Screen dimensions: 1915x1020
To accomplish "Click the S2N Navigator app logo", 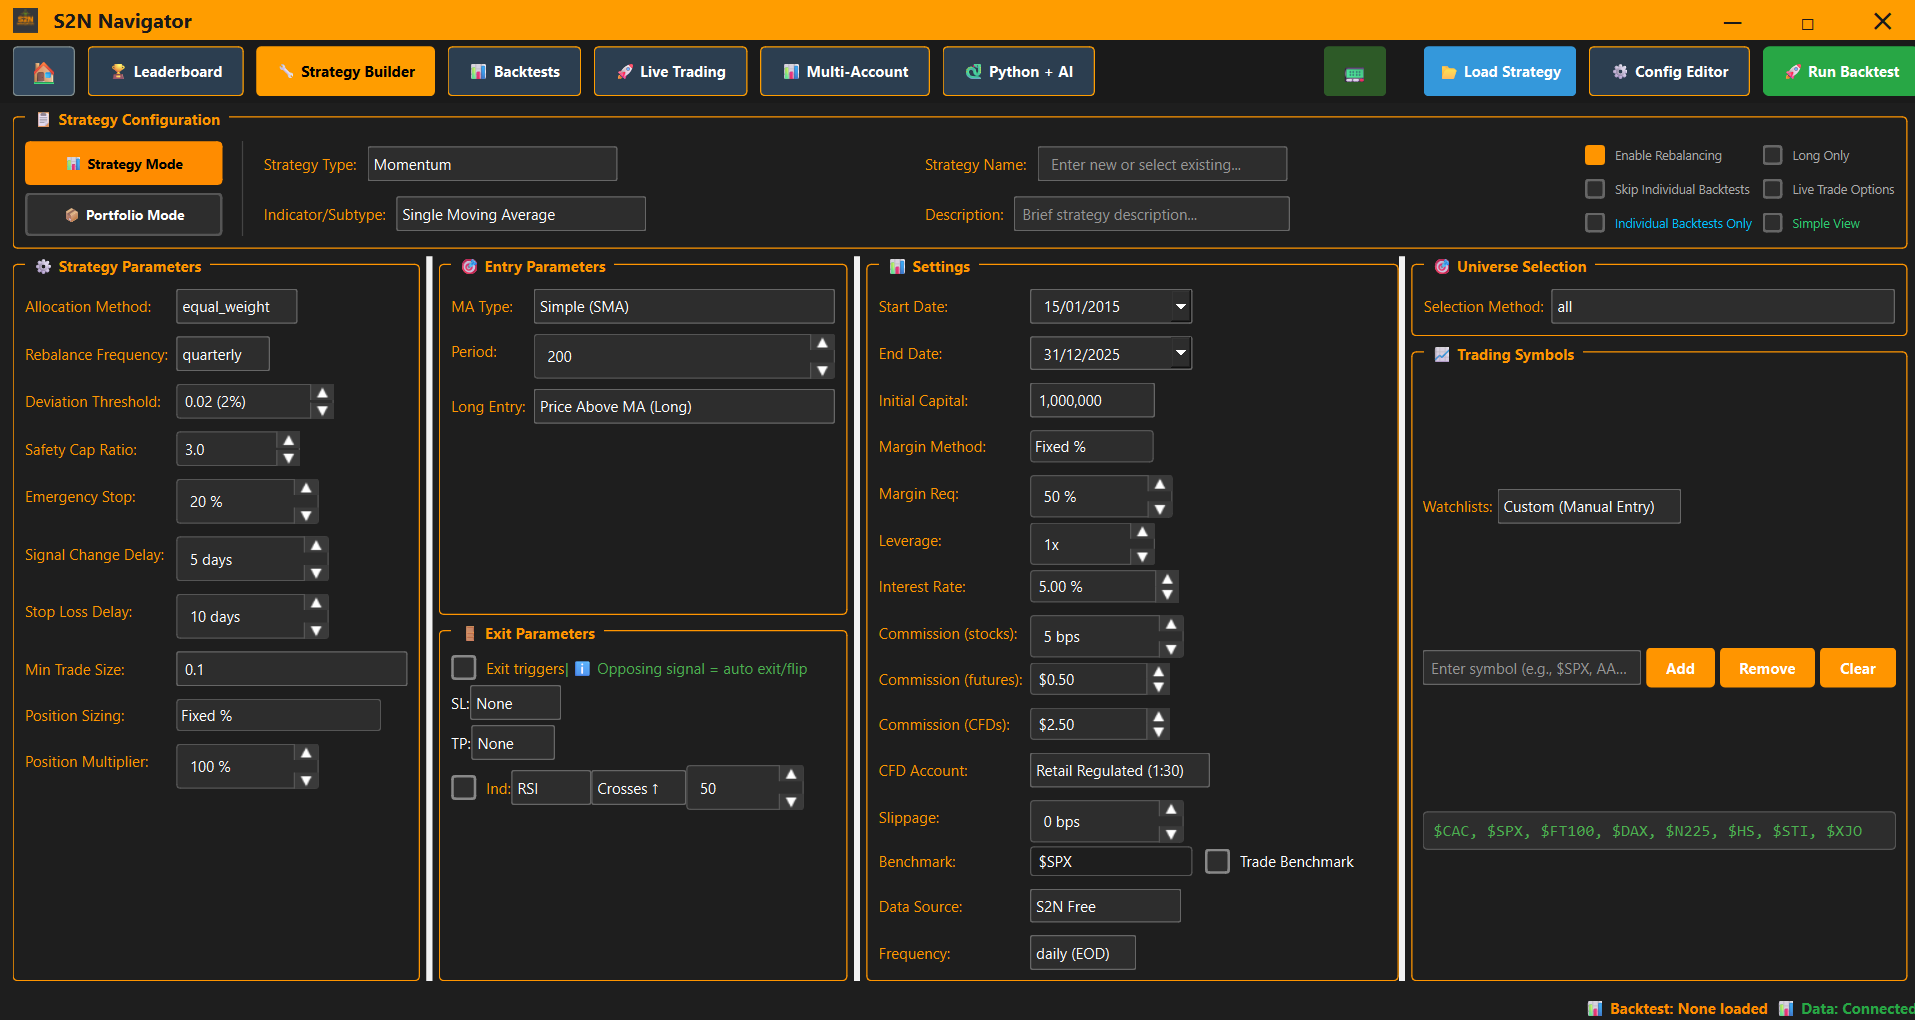I will (x=26, y=20).
